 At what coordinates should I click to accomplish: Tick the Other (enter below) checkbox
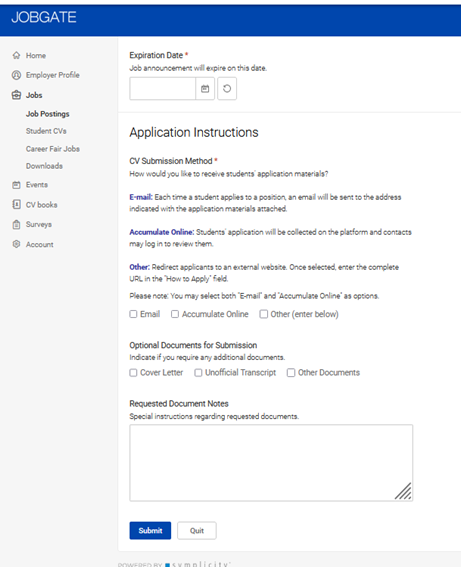264,314
